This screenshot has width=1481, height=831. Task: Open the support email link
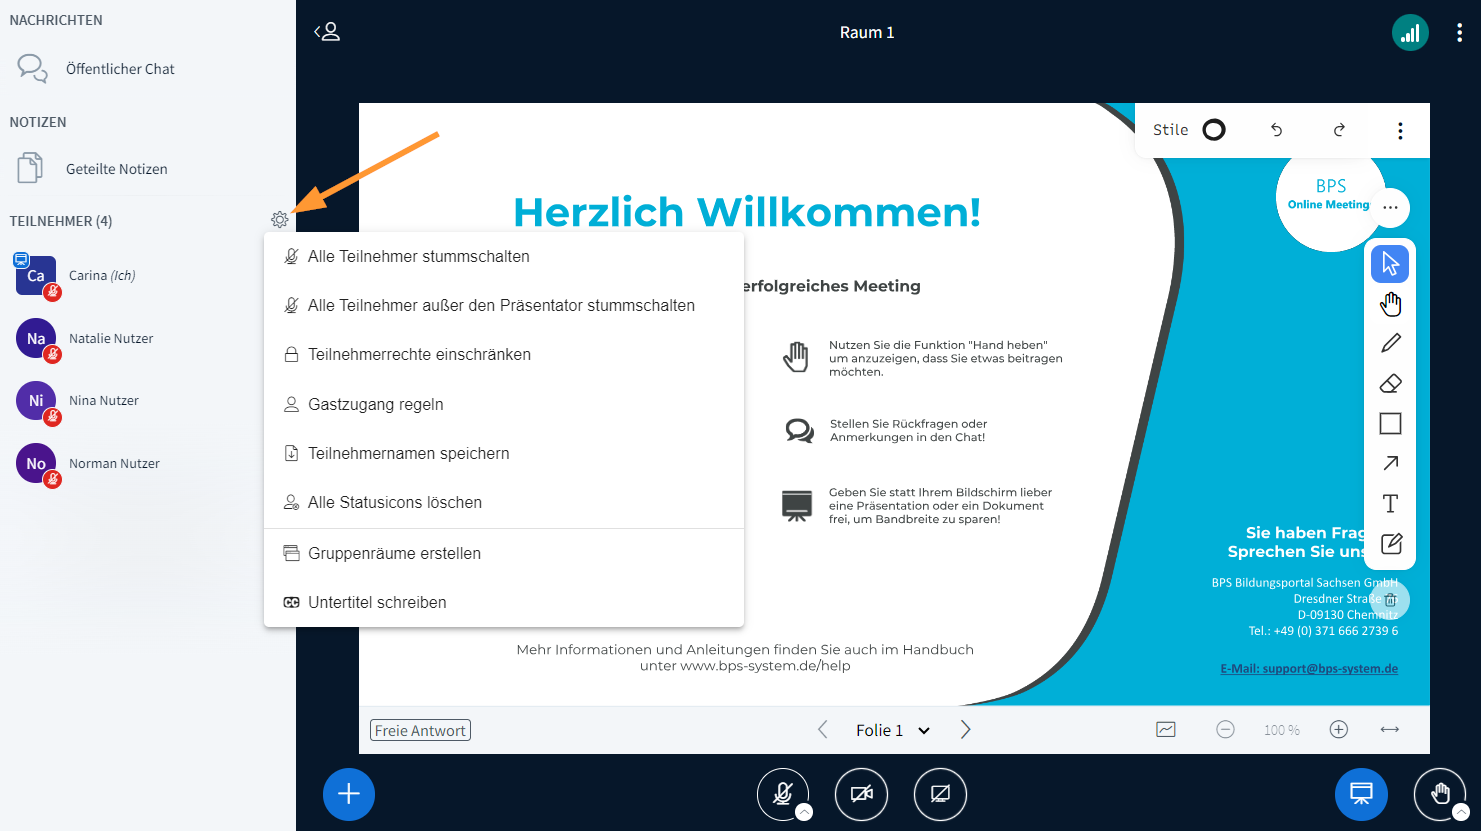click(1308, 668)
